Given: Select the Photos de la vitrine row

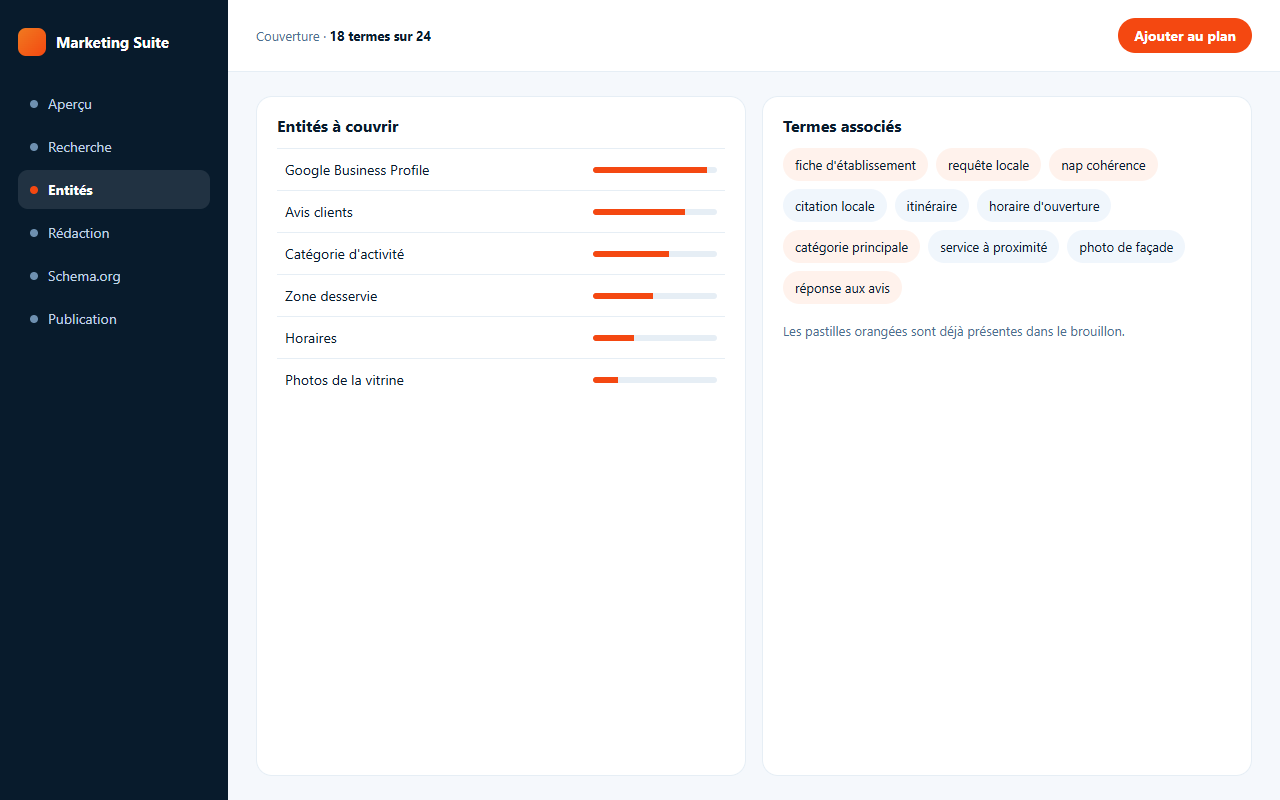Looking at the screenshot, I should 501,380.
